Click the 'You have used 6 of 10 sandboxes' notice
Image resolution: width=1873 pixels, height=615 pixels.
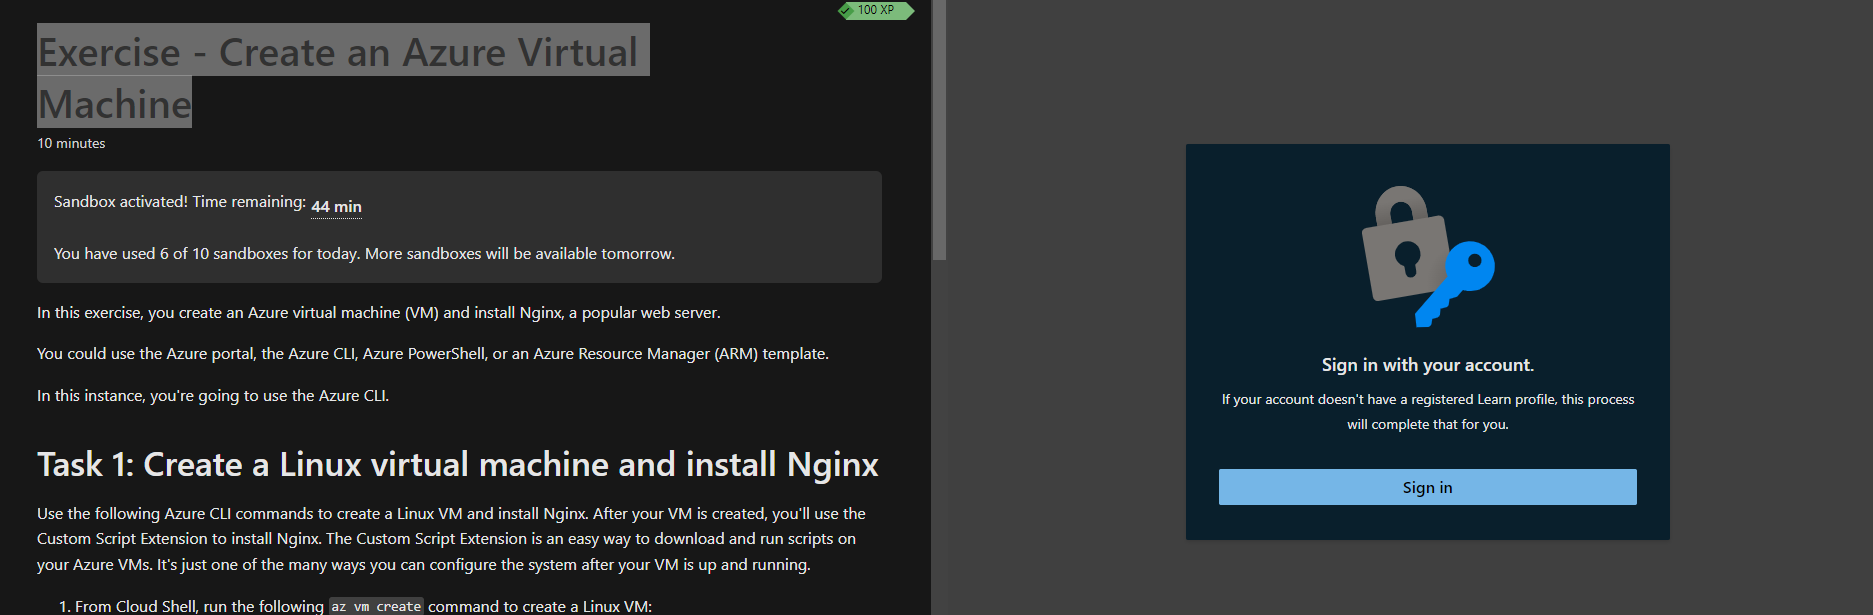[x=364, y=254]
